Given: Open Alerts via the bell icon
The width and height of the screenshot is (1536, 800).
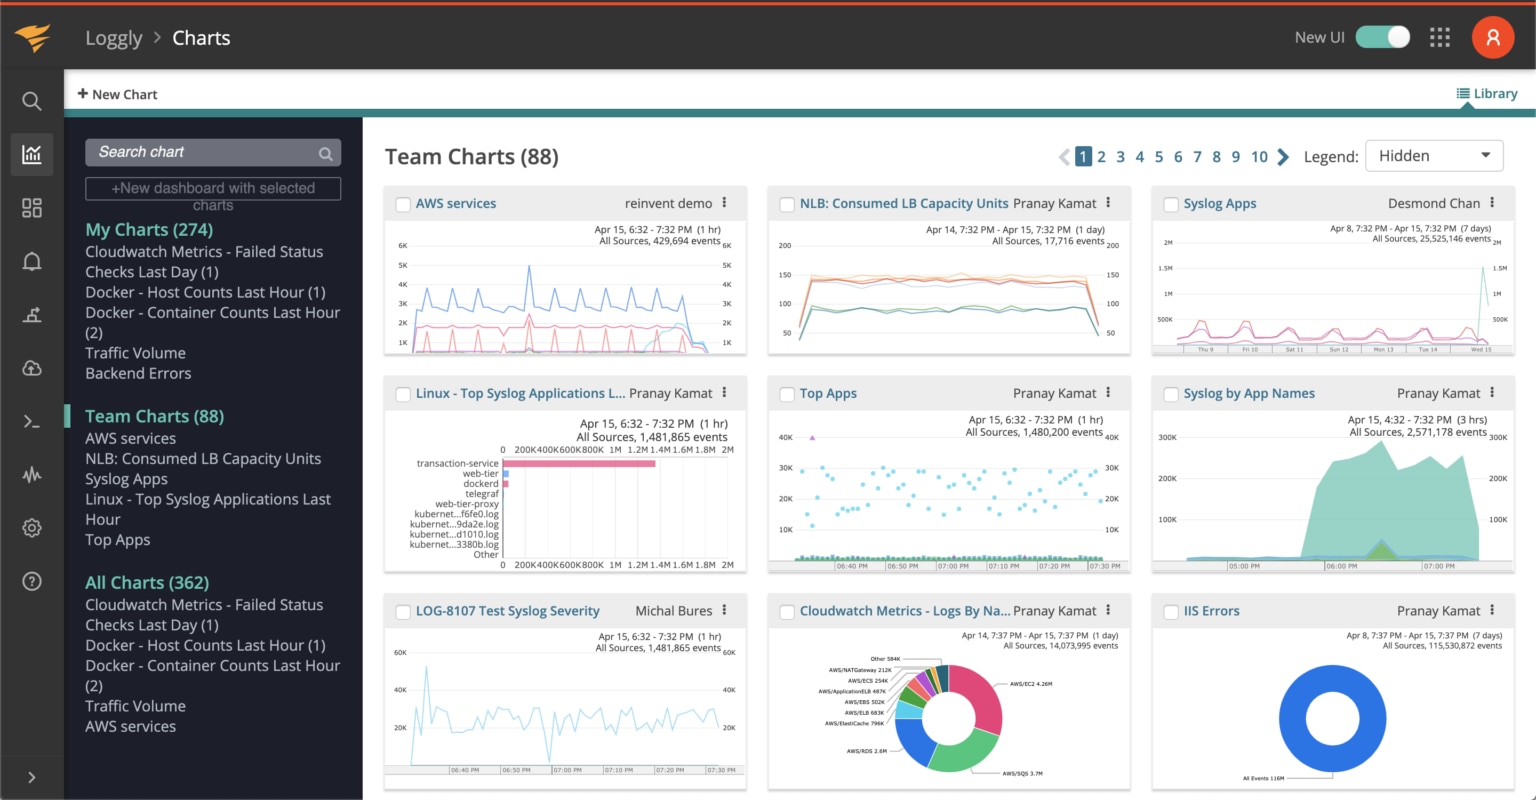Looking at the screenshot, I should tap(31, 261).
